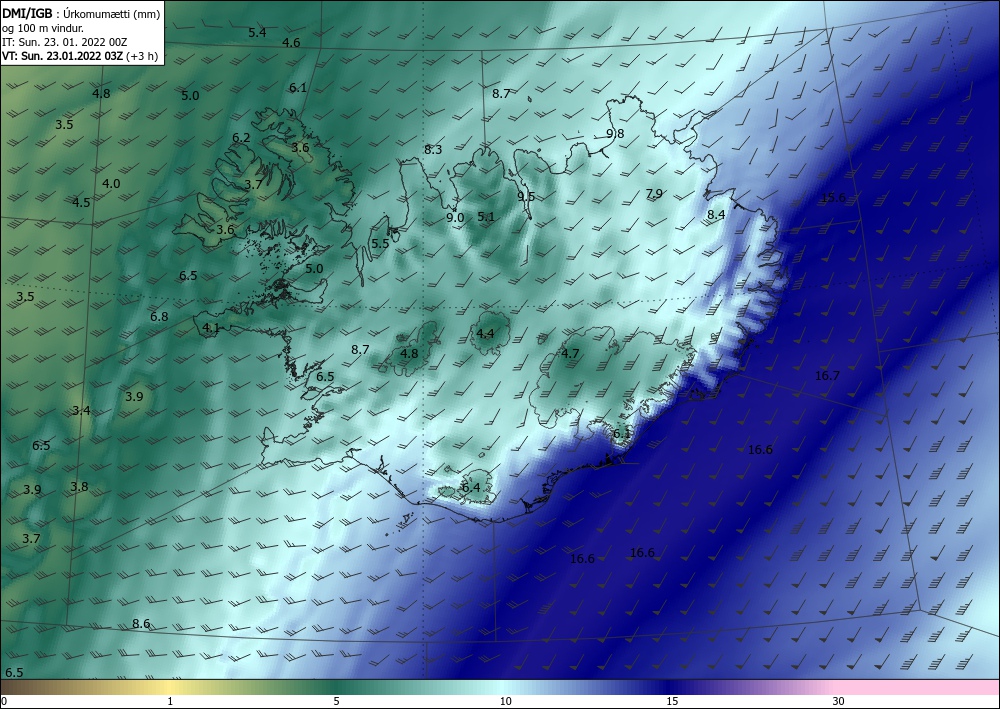Select the 8.3 value on the map
The width and height of the screenshot is (1000, 709).
click(x=433, y=149)
